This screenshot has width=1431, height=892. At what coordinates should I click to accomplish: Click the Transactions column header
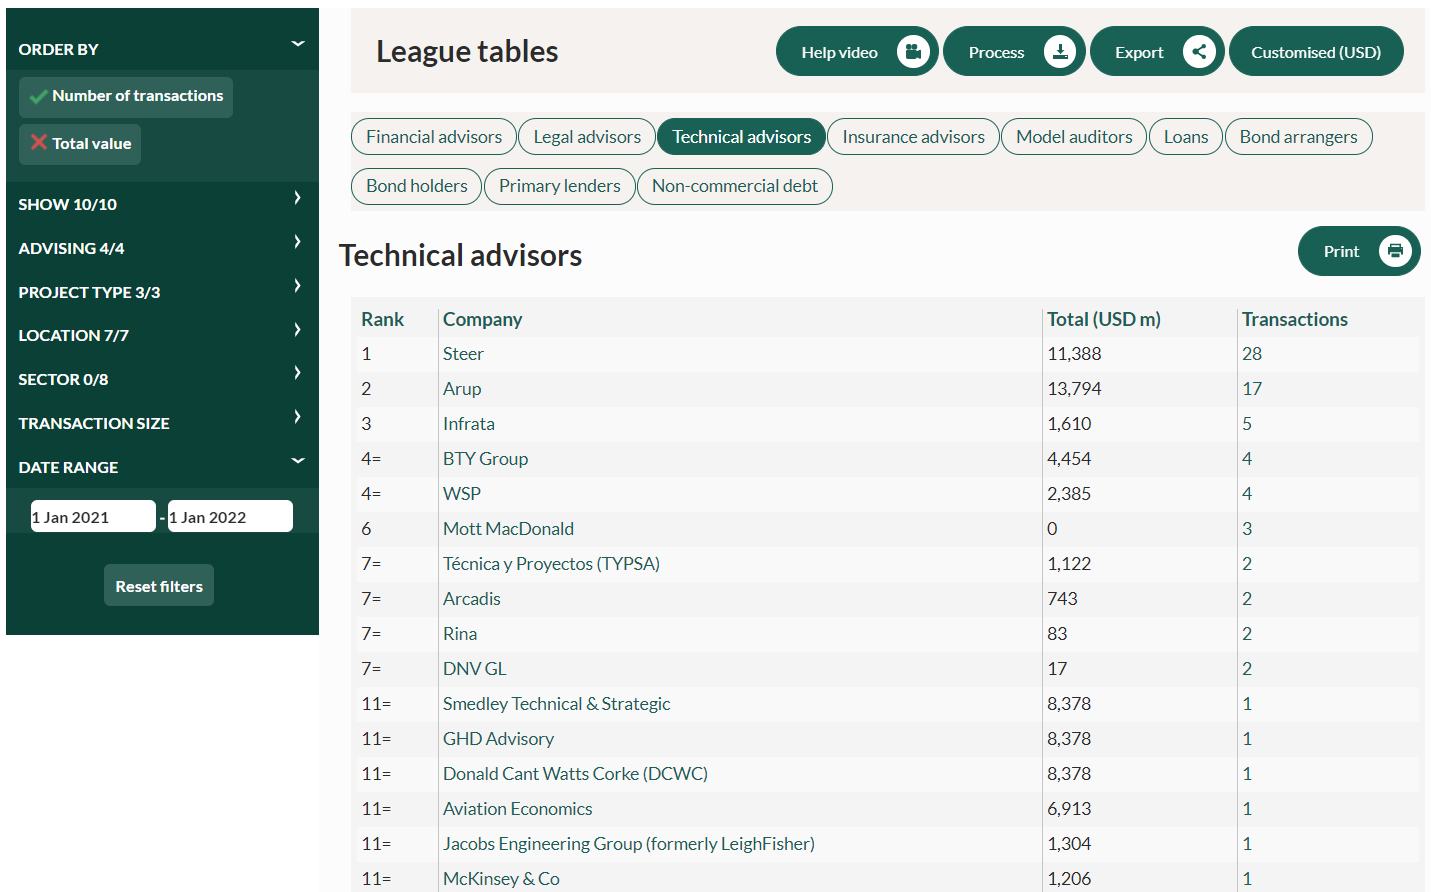(1295, 319)
